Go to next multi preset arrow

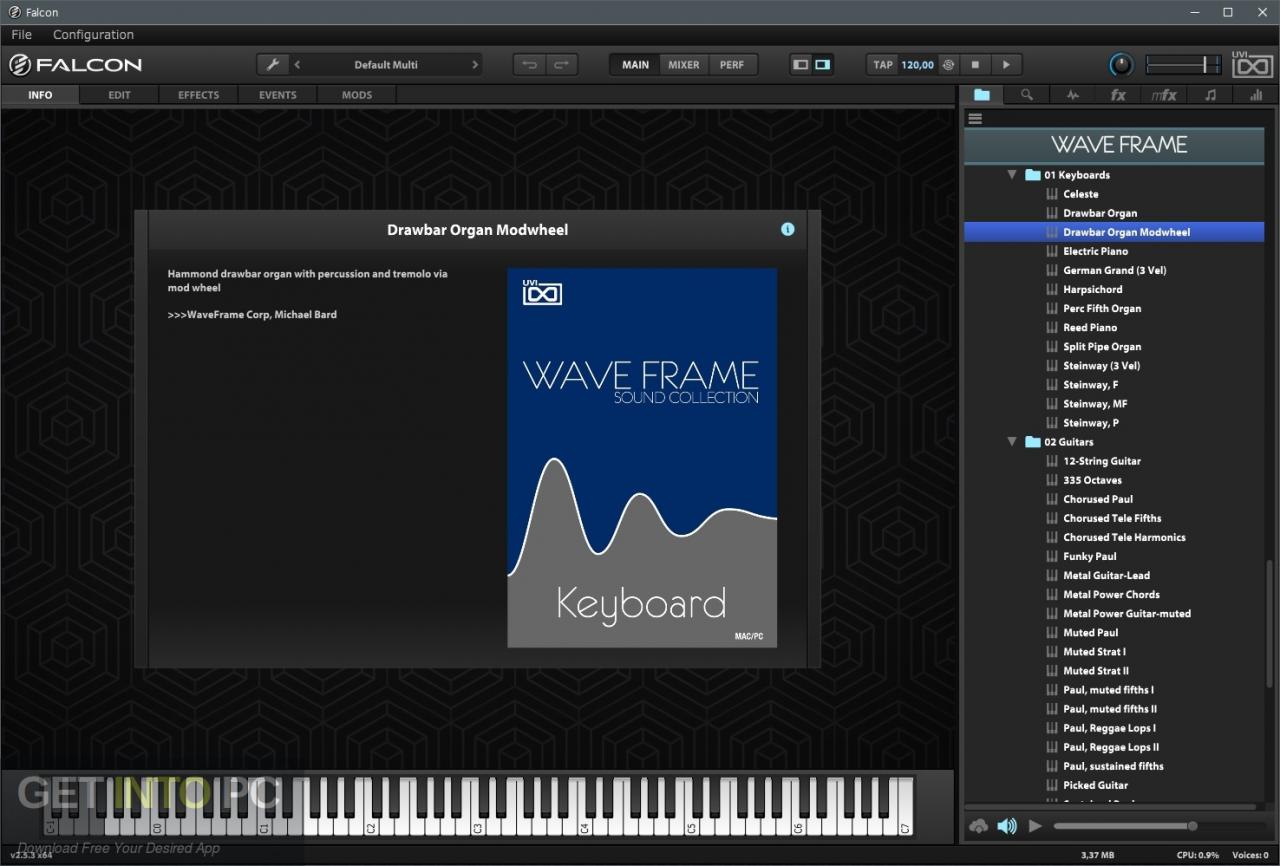coord(475,65)
